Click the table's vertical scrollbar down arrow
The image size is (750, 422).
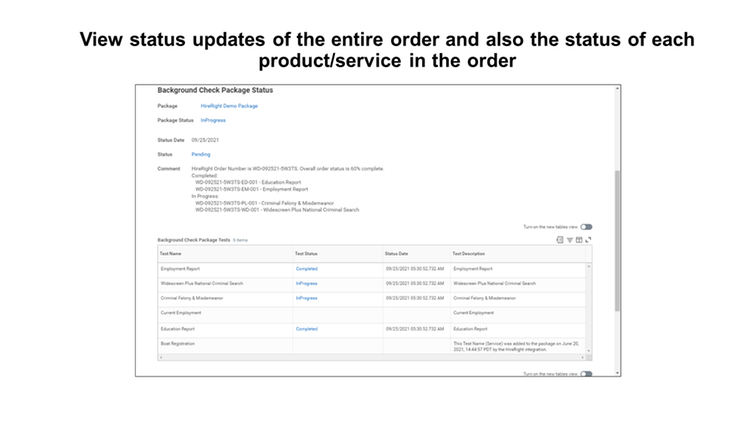click(x=588, y=350)
